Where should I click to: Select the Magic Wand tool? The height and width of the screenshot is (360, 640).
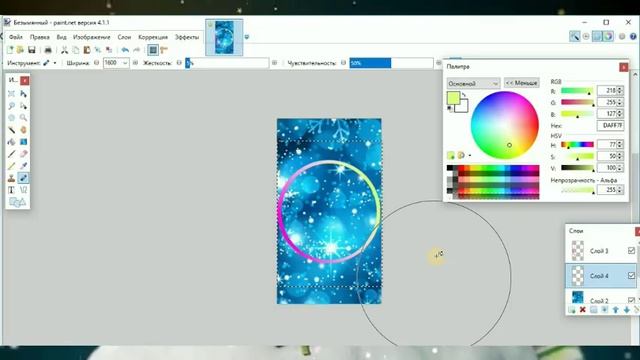[11, 130]
